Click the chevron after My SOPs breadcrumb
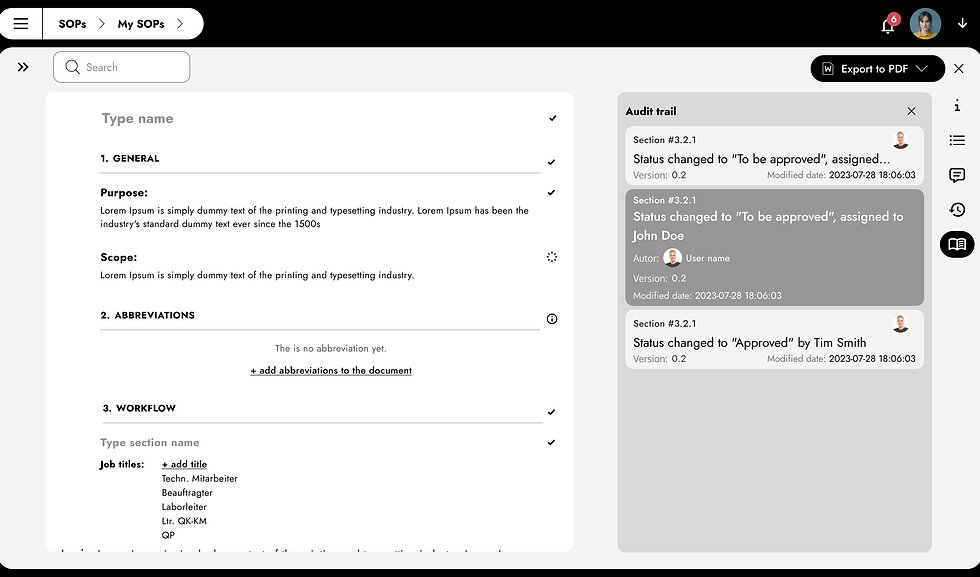 [x=180, y=24]
